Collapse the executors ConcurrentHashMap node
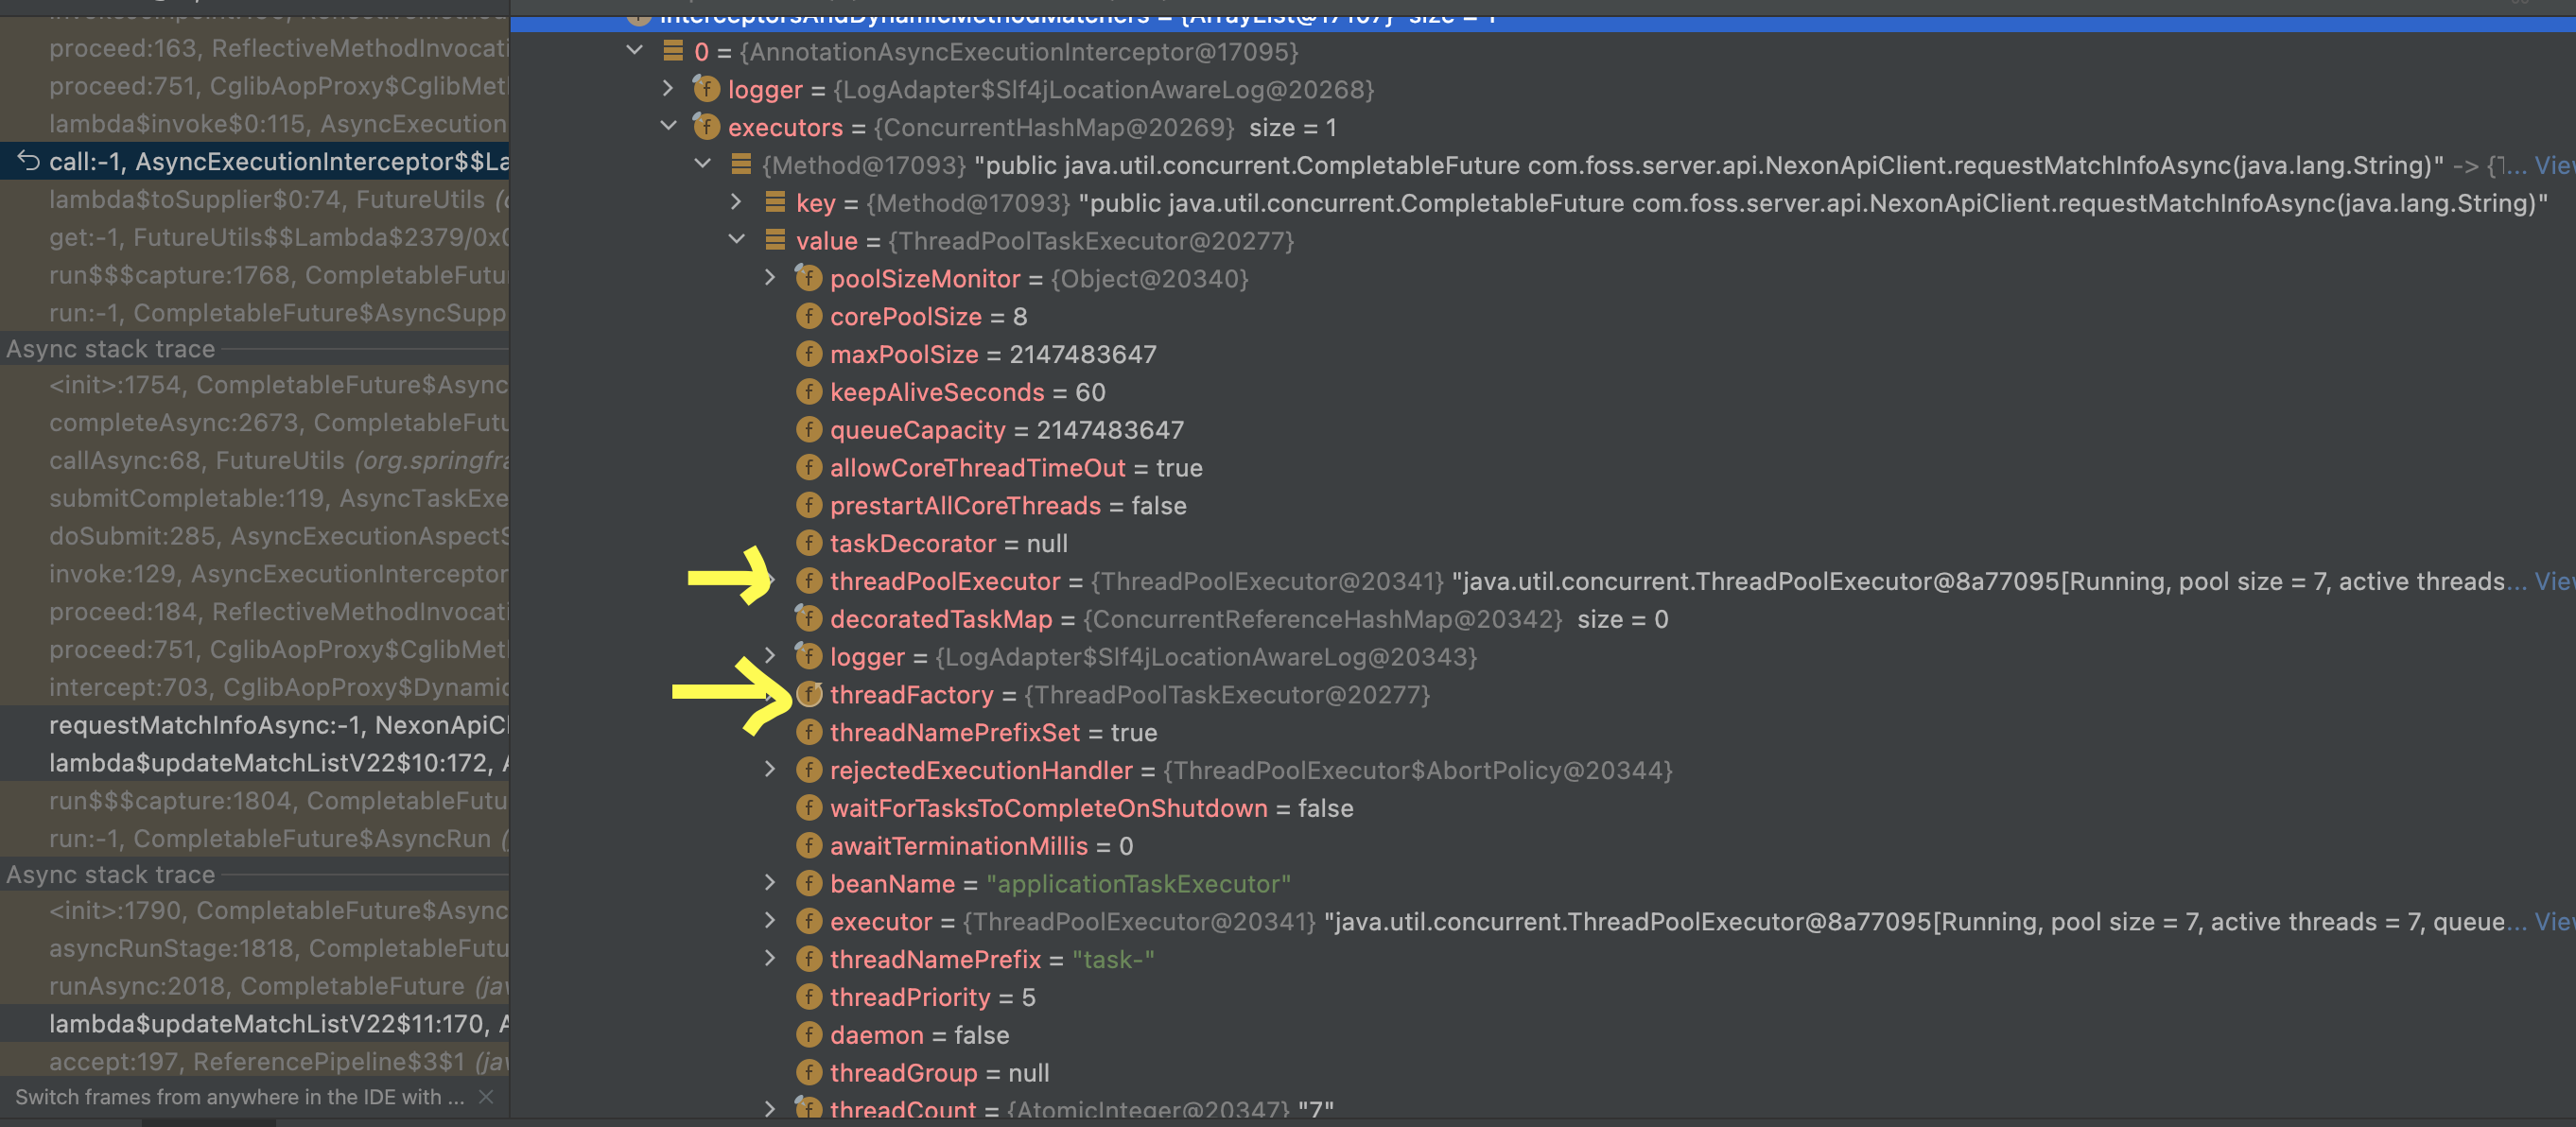The width and height of the screenshot is (2576, 1127). click(668, 127)
